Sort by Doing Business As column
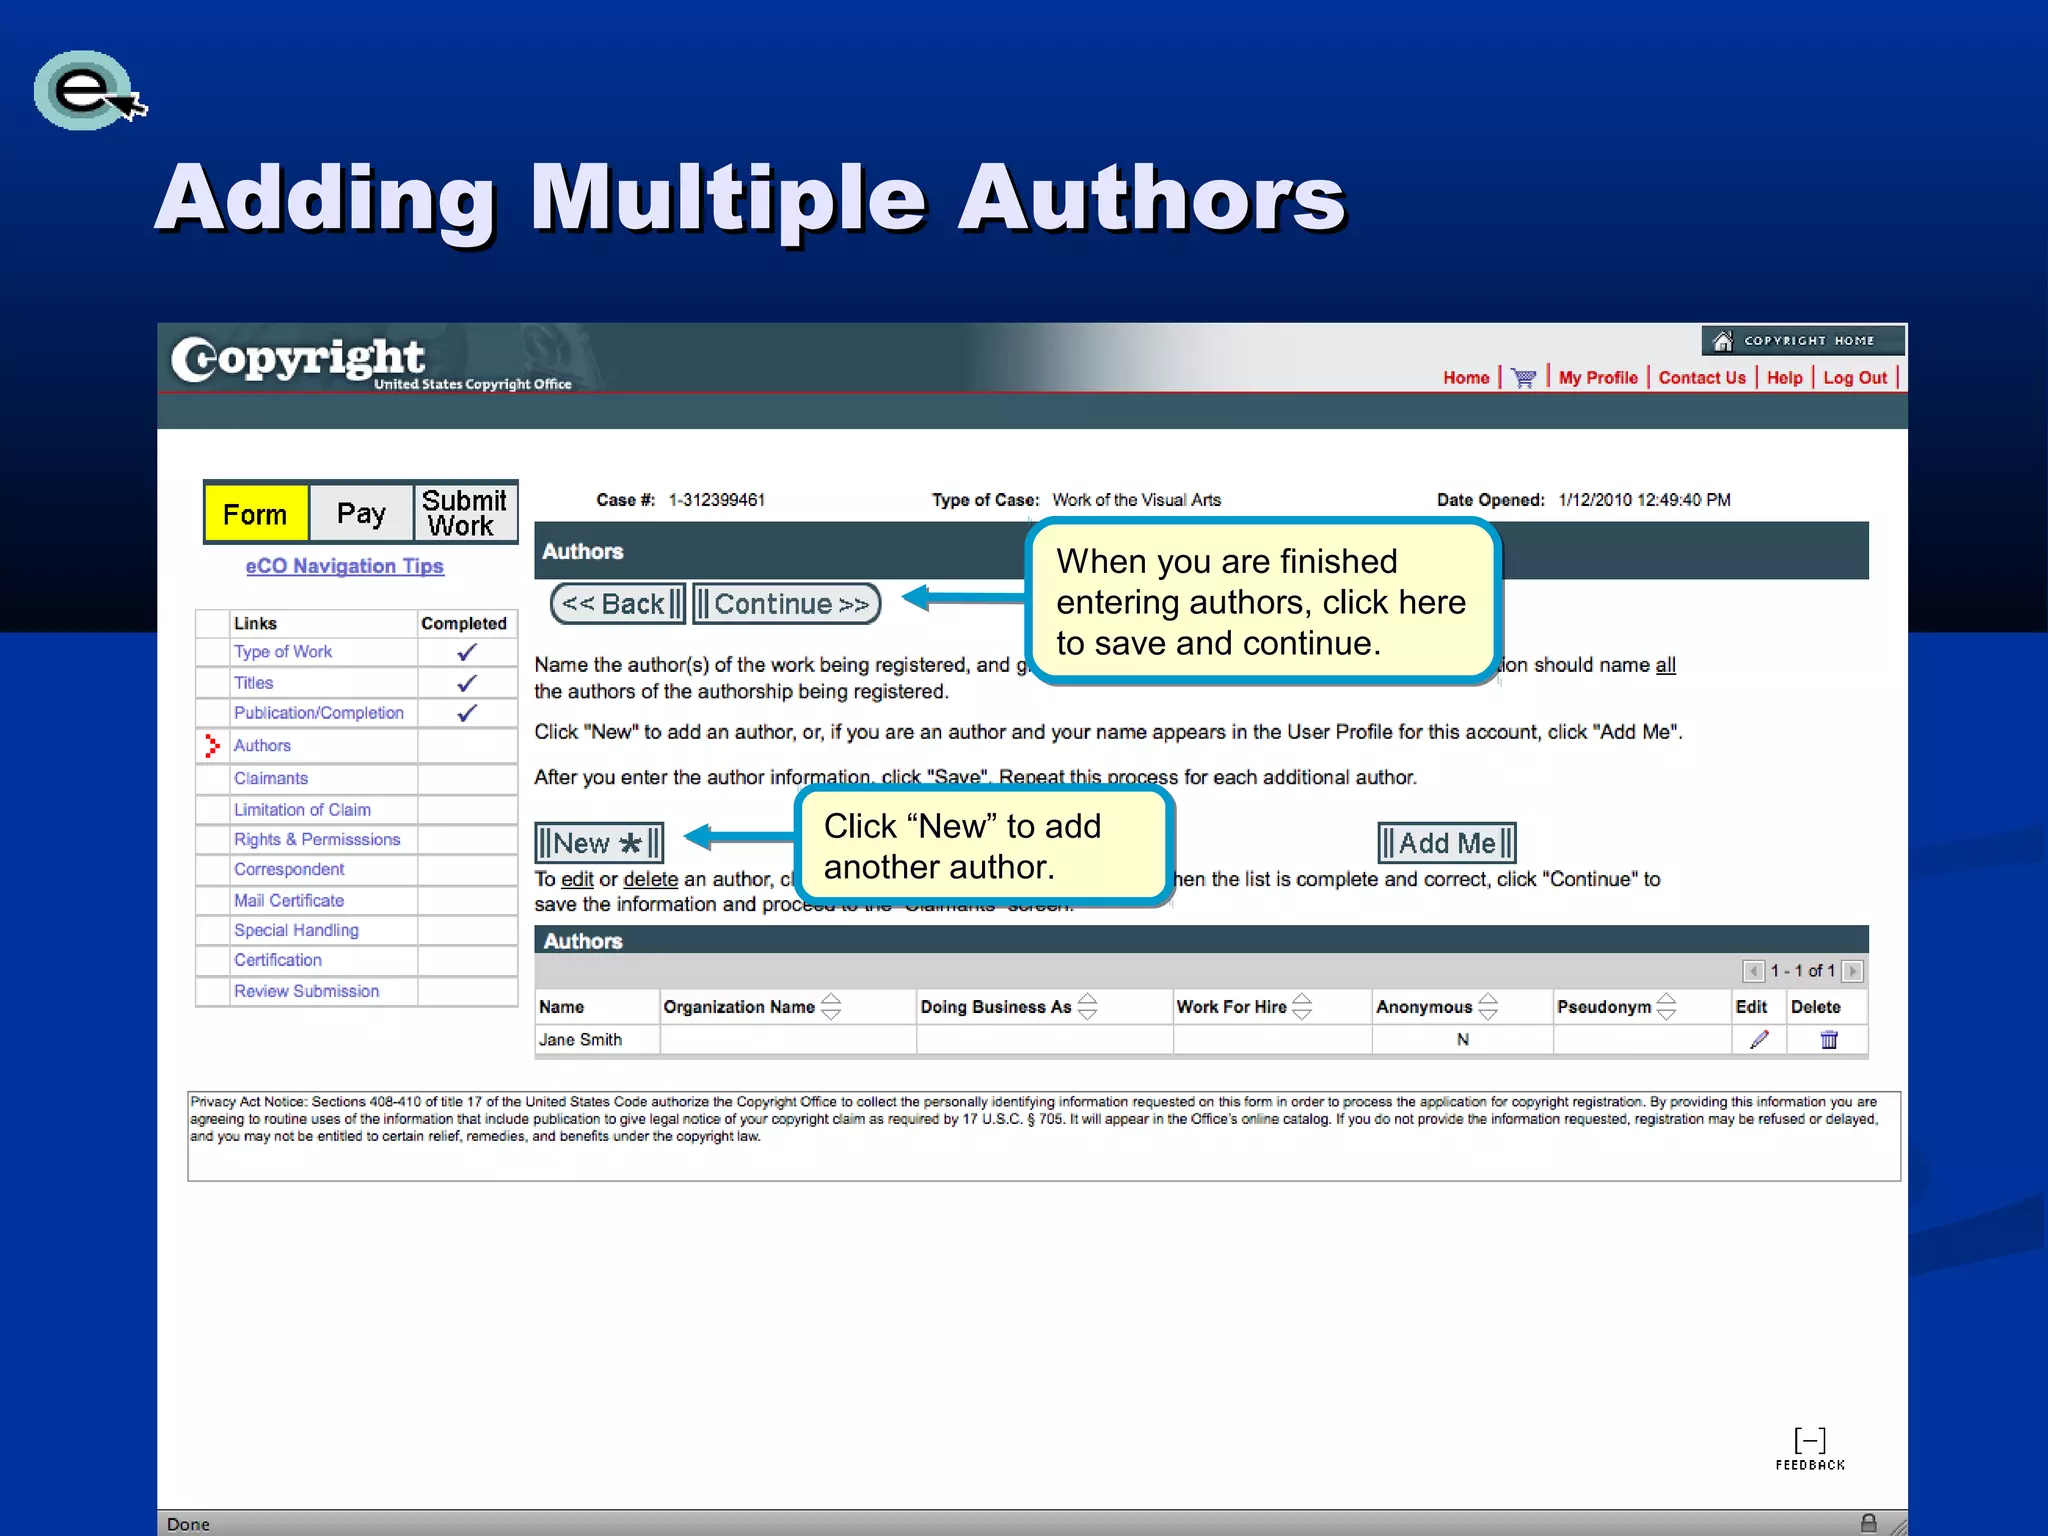 coord(1088,1007)
